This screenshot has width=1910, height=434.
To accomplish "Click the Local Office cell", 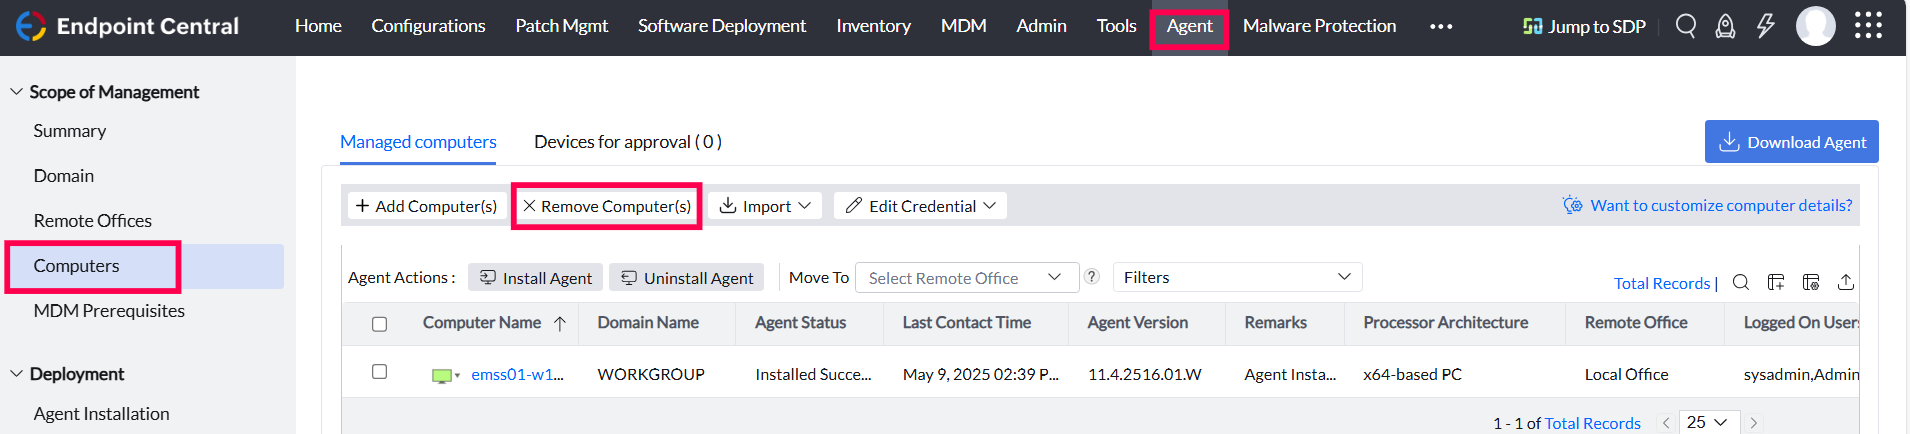I will tap(1626, 374).
